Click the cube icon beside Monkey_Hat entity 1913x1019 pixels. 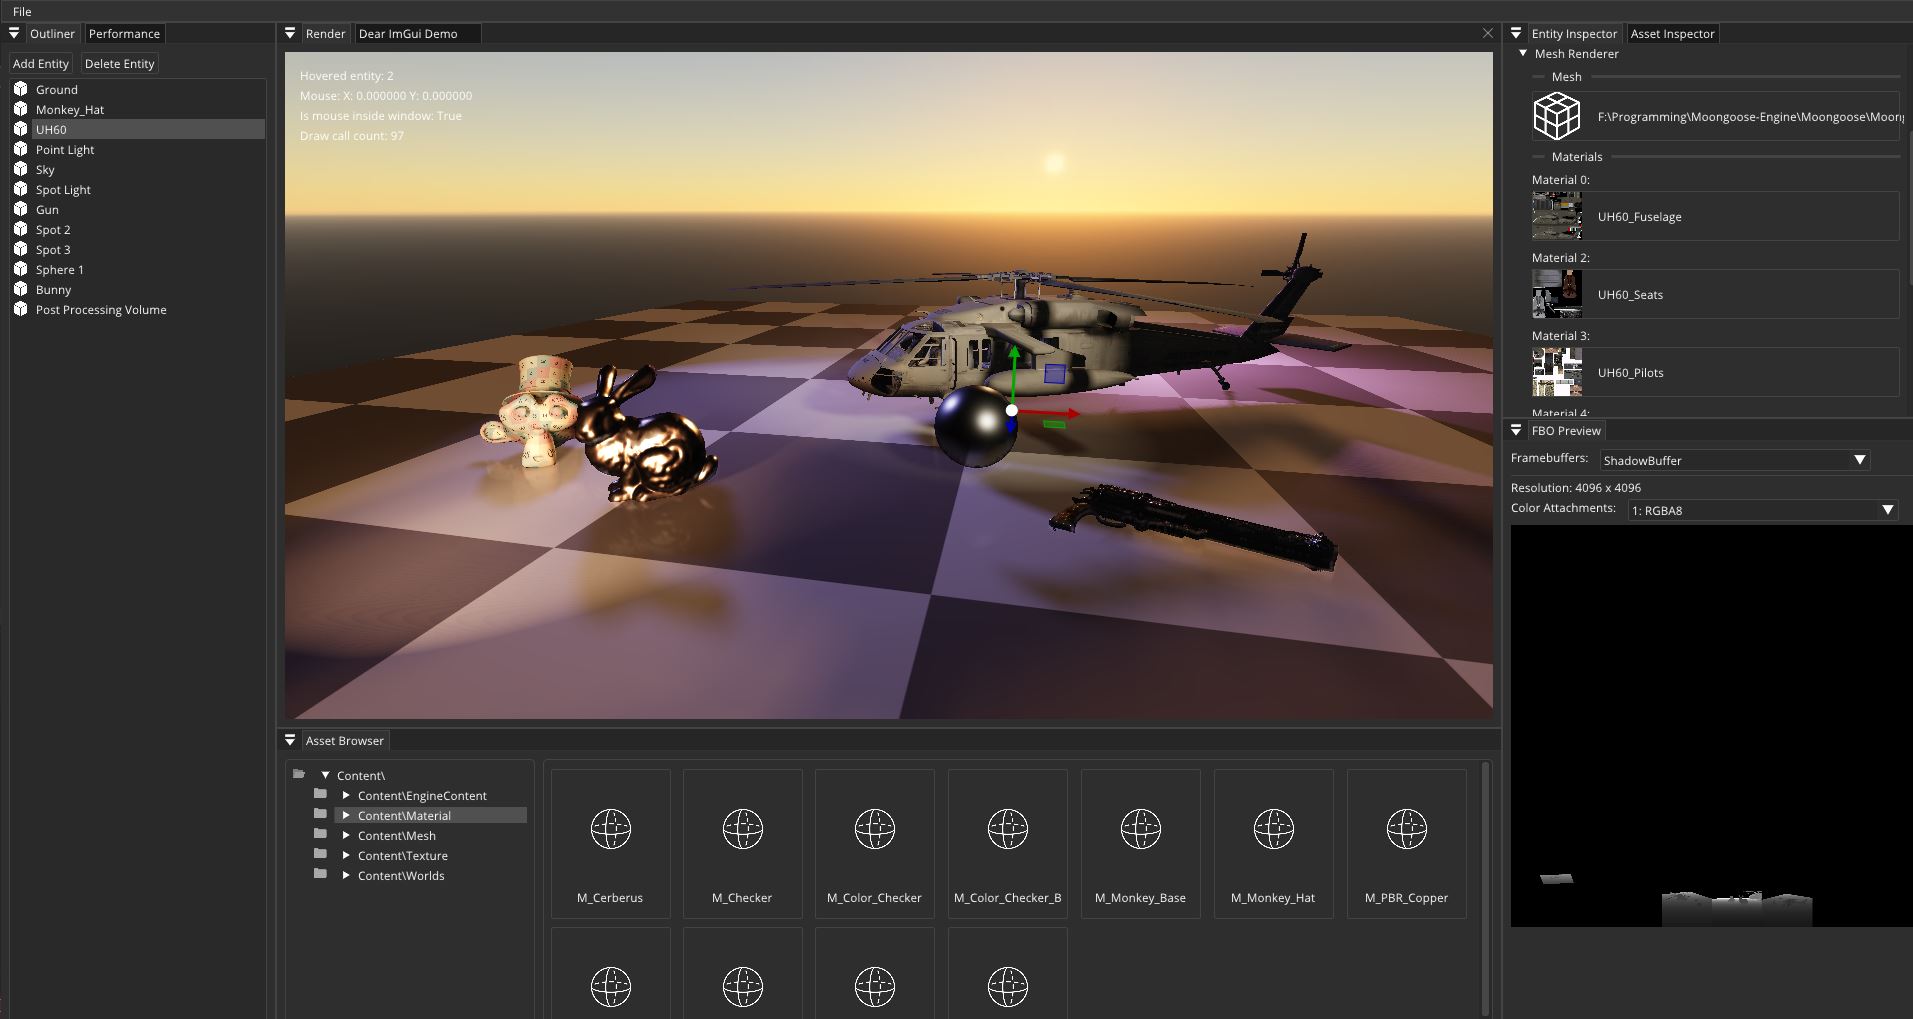(x=20, y=109)
